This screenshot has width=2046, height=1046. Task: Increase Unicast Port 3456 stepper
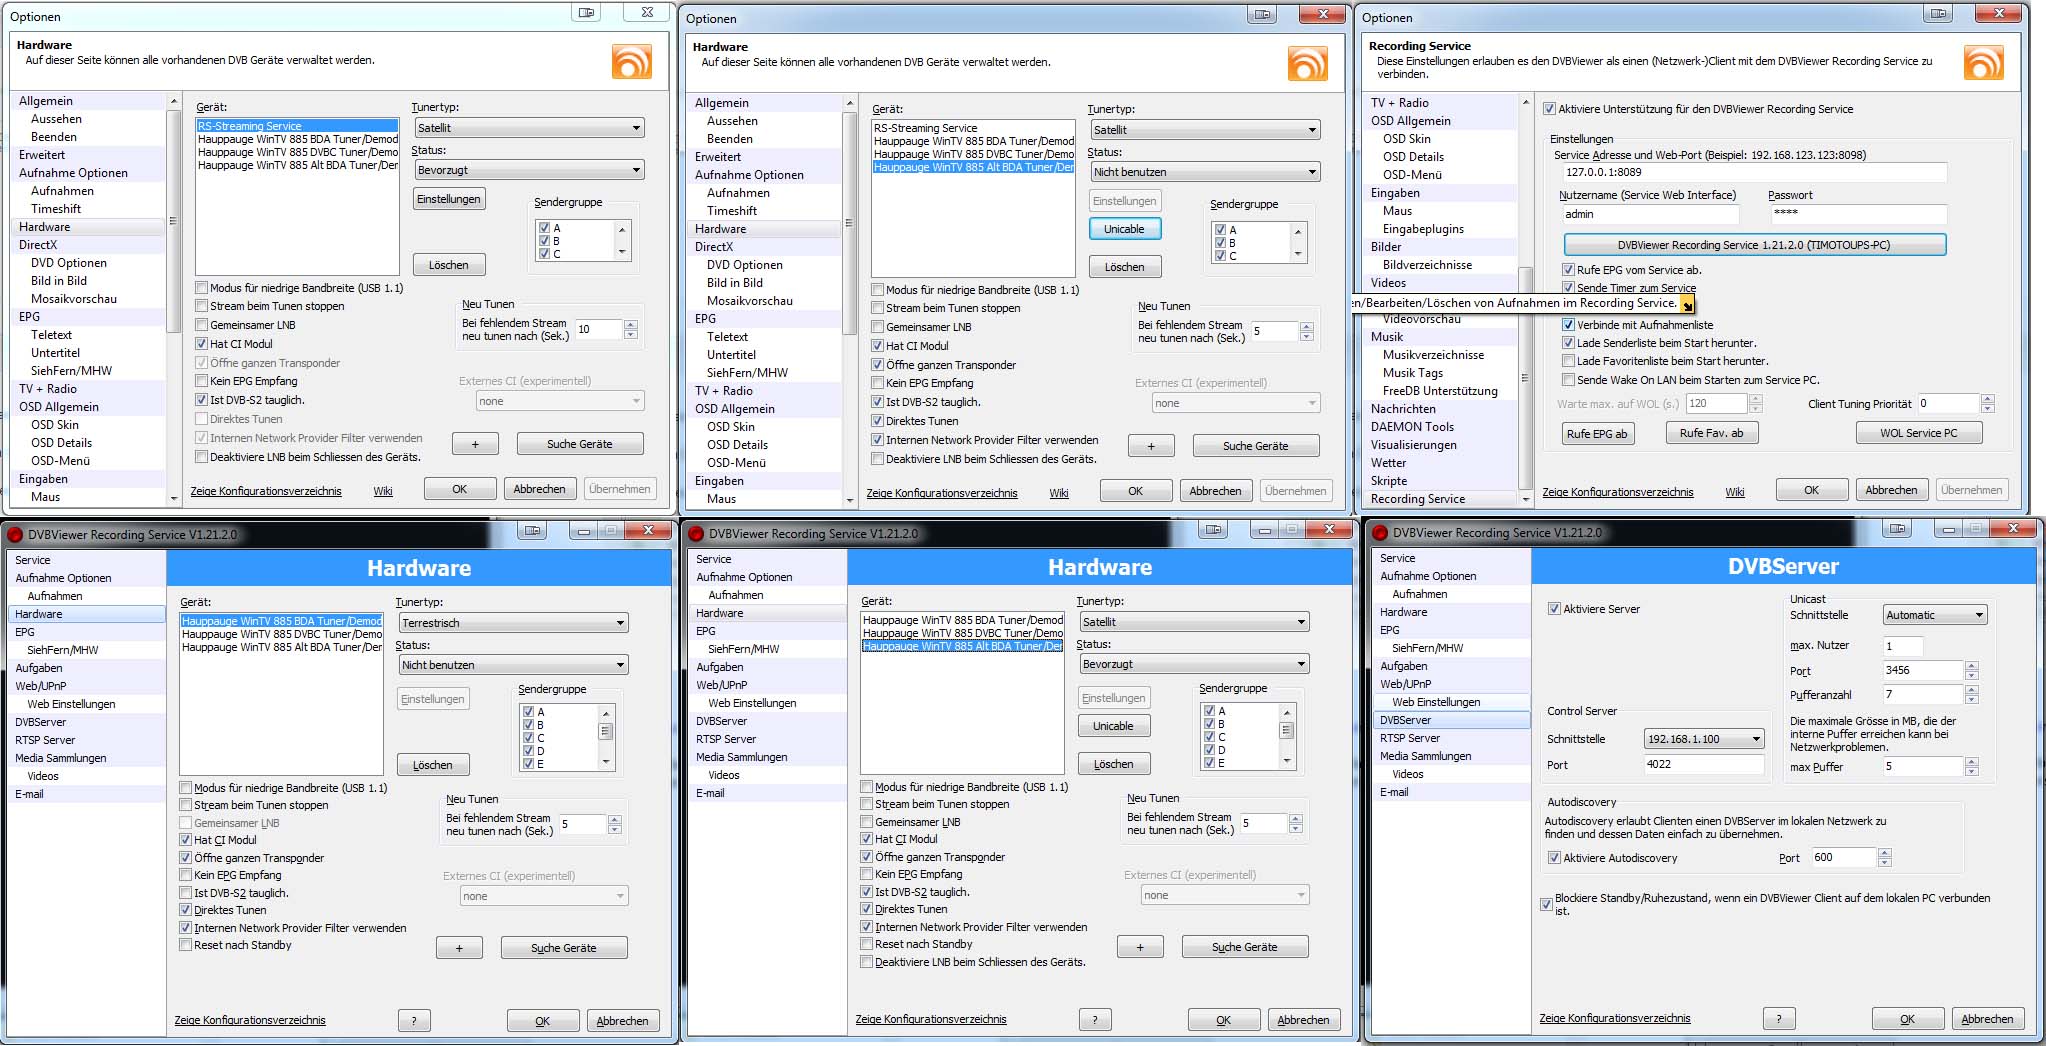(1972, 666)
